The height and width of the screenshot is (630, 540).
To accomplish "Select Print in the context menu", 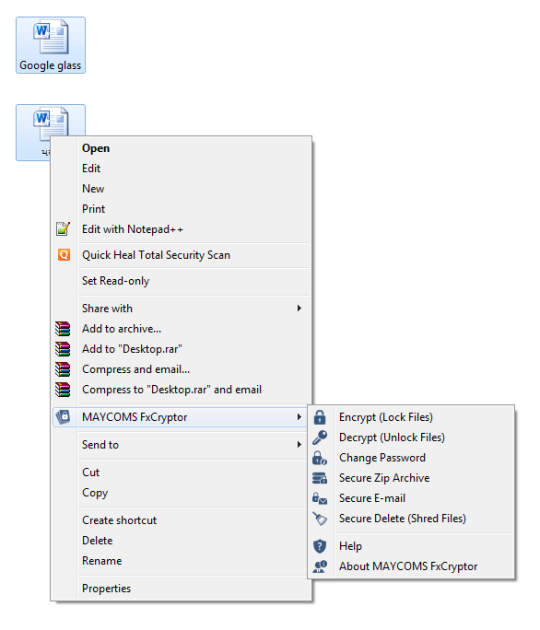I will tap(182, 209).
